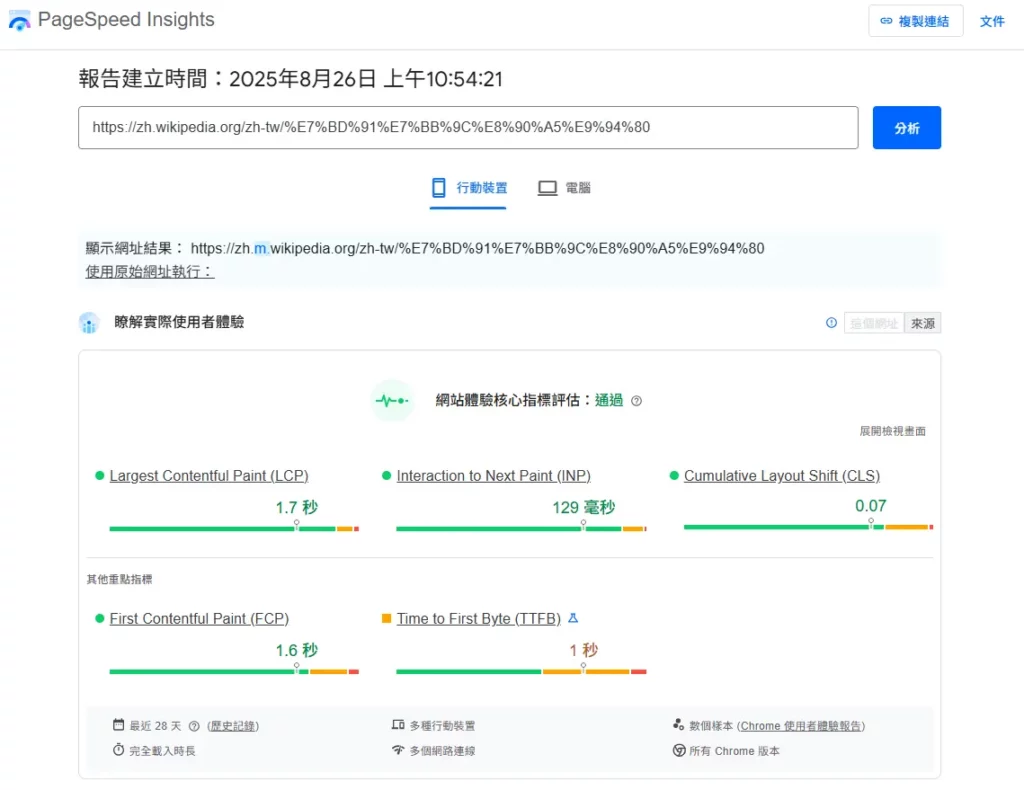Click the 完全載入時長 text
This screenshot has width=1024, height=790.
162,751
